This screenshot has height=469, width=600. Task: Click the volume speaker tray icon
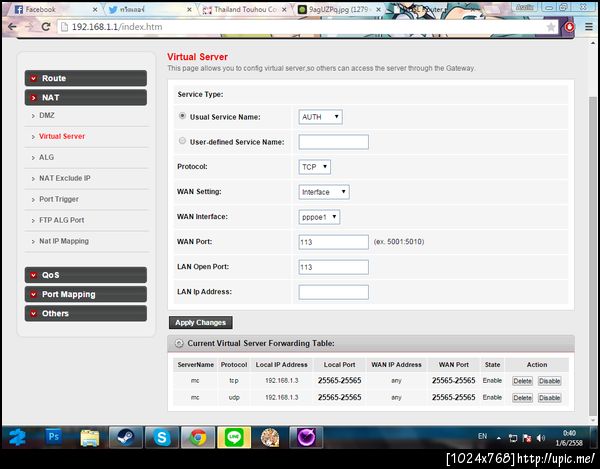[541, 438]
